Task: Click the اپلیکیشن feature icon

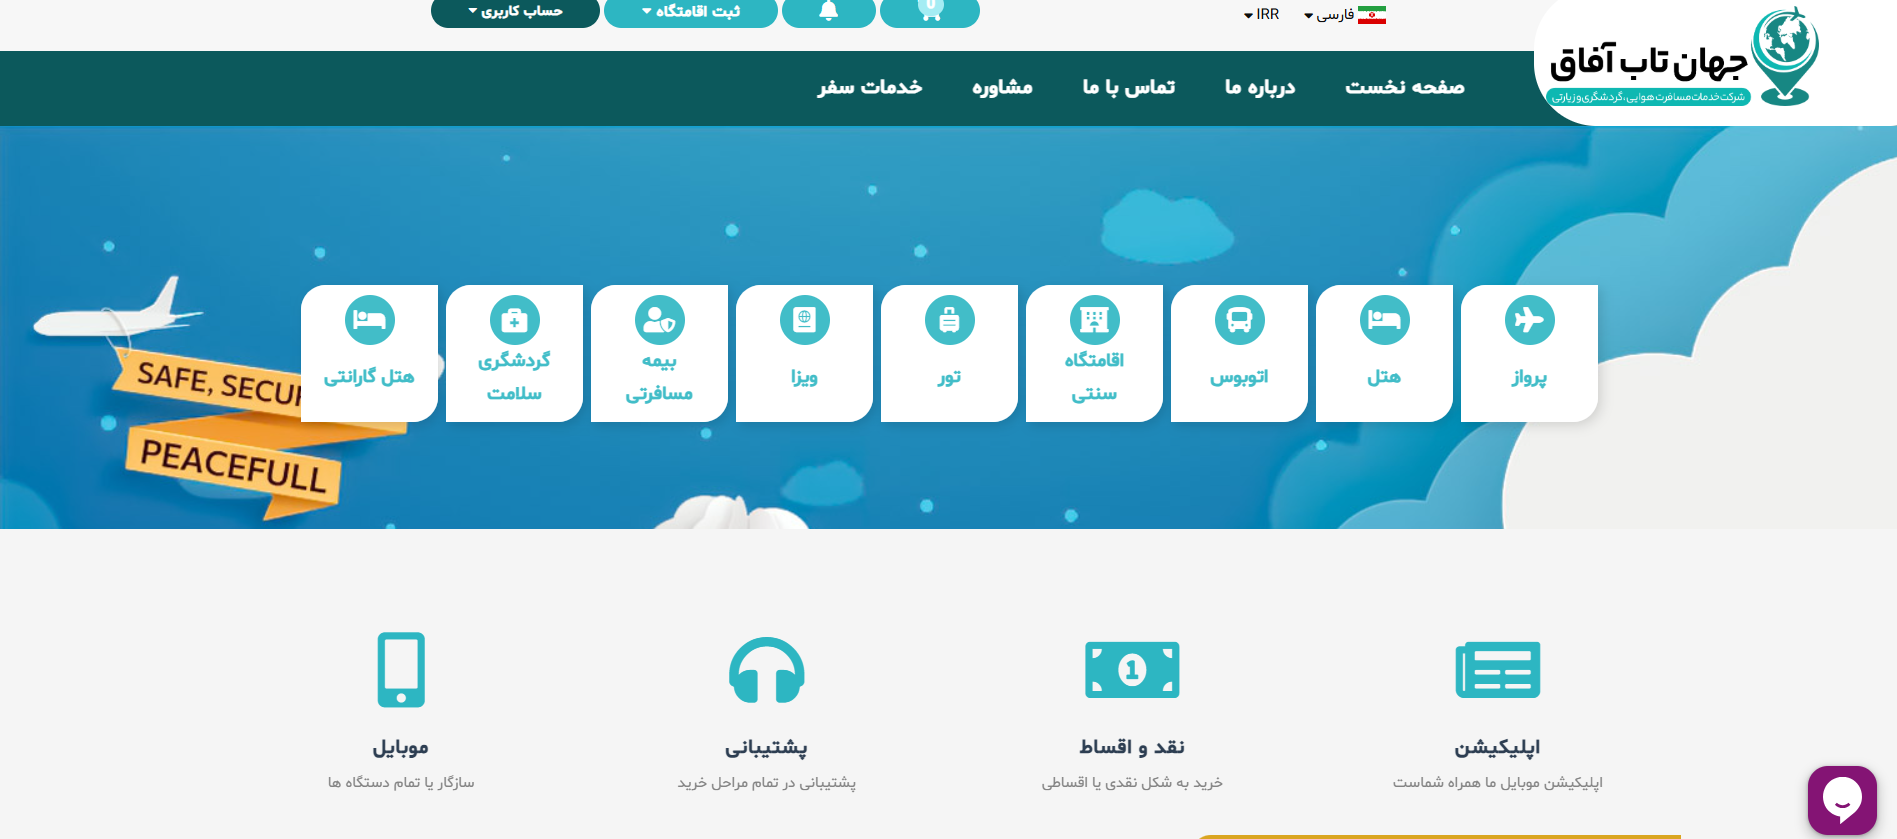Action: coord(1497,669)
